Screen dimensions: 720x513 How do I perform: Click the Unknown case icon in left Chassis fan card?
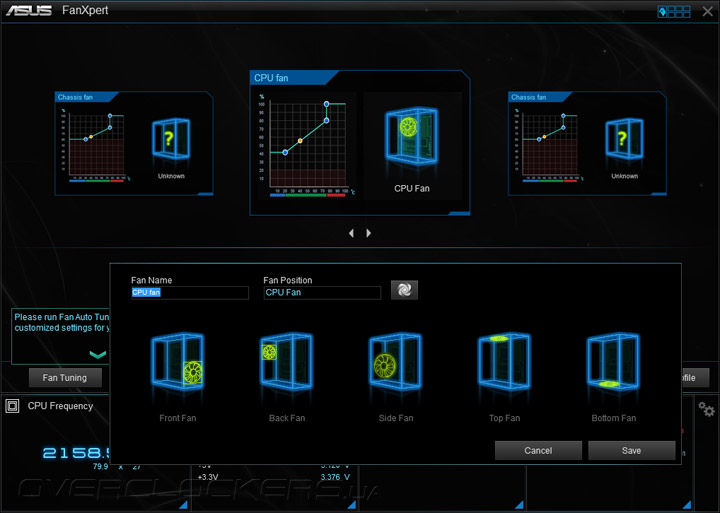tap(171, 139)
